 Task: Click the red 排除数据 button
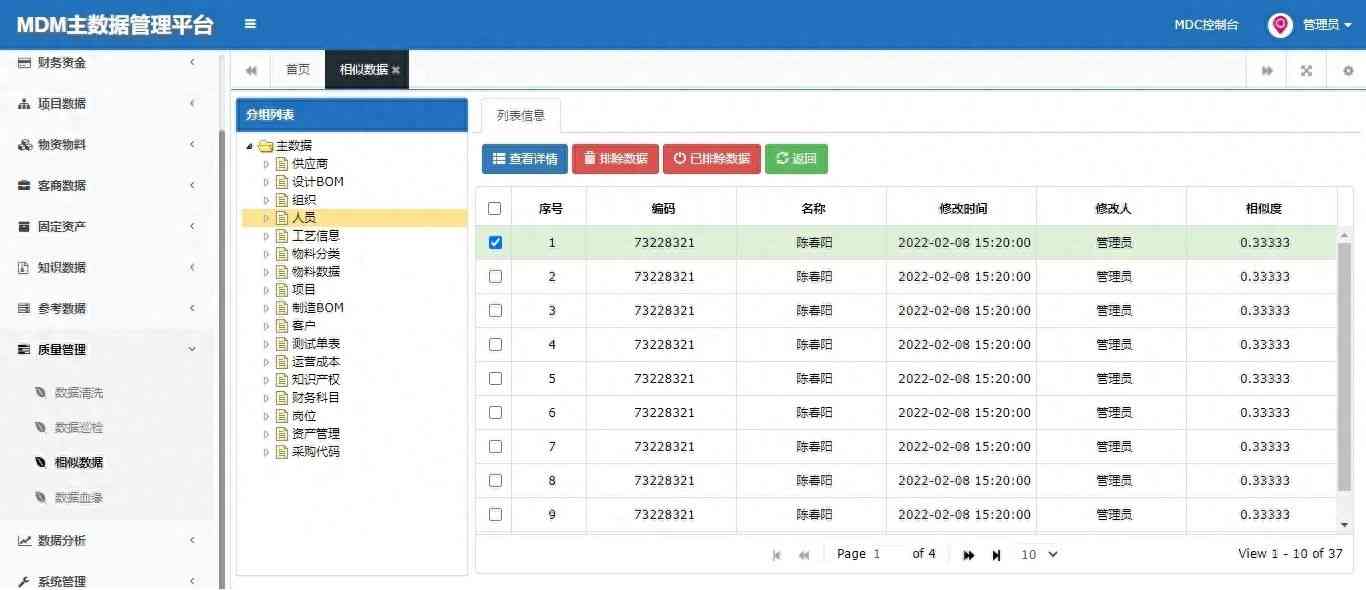[x=615, y=159]
